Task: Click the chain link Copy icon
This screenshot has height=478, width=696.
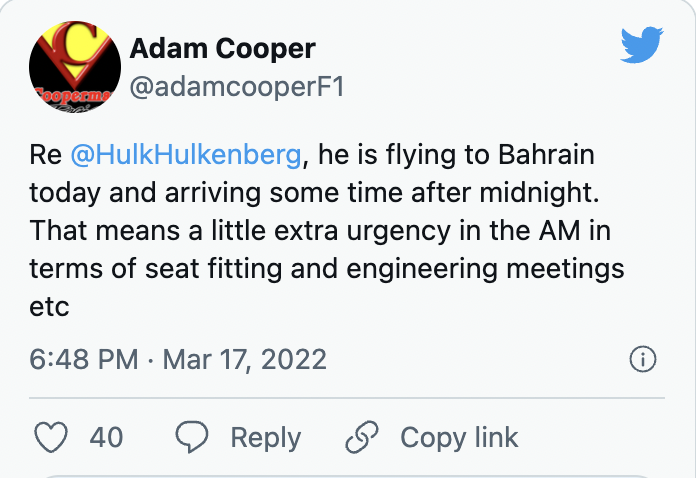Action: (x=359, y=437)
